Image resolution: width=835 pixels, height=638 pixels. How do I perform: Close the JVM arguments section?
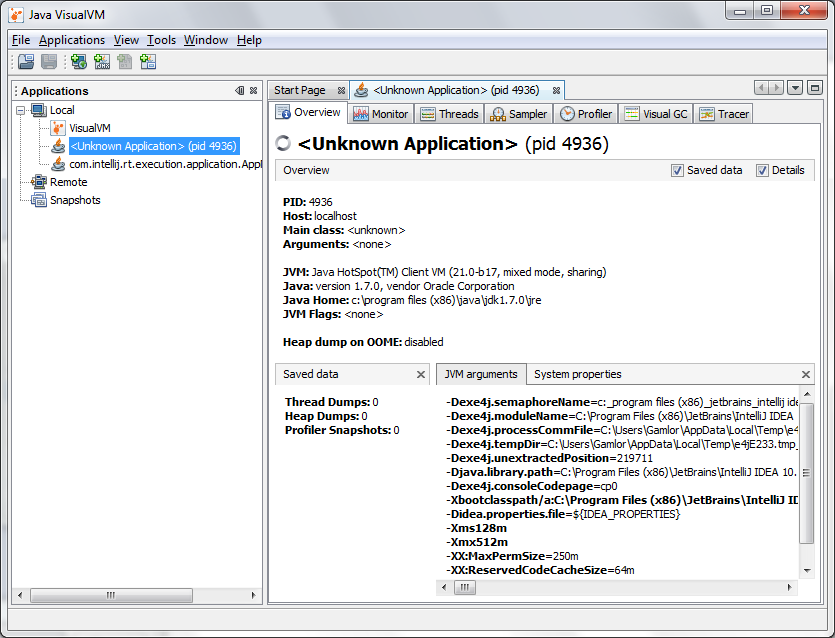click(x=806, y=374)
